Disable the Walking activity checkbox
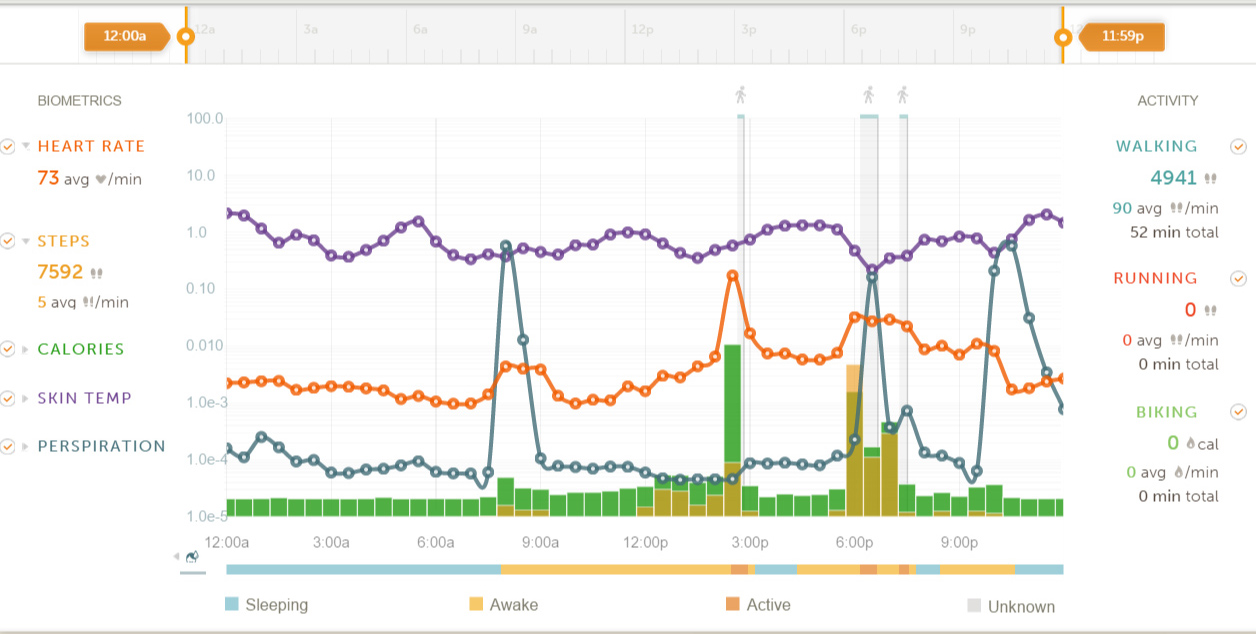 (1238, 146)
